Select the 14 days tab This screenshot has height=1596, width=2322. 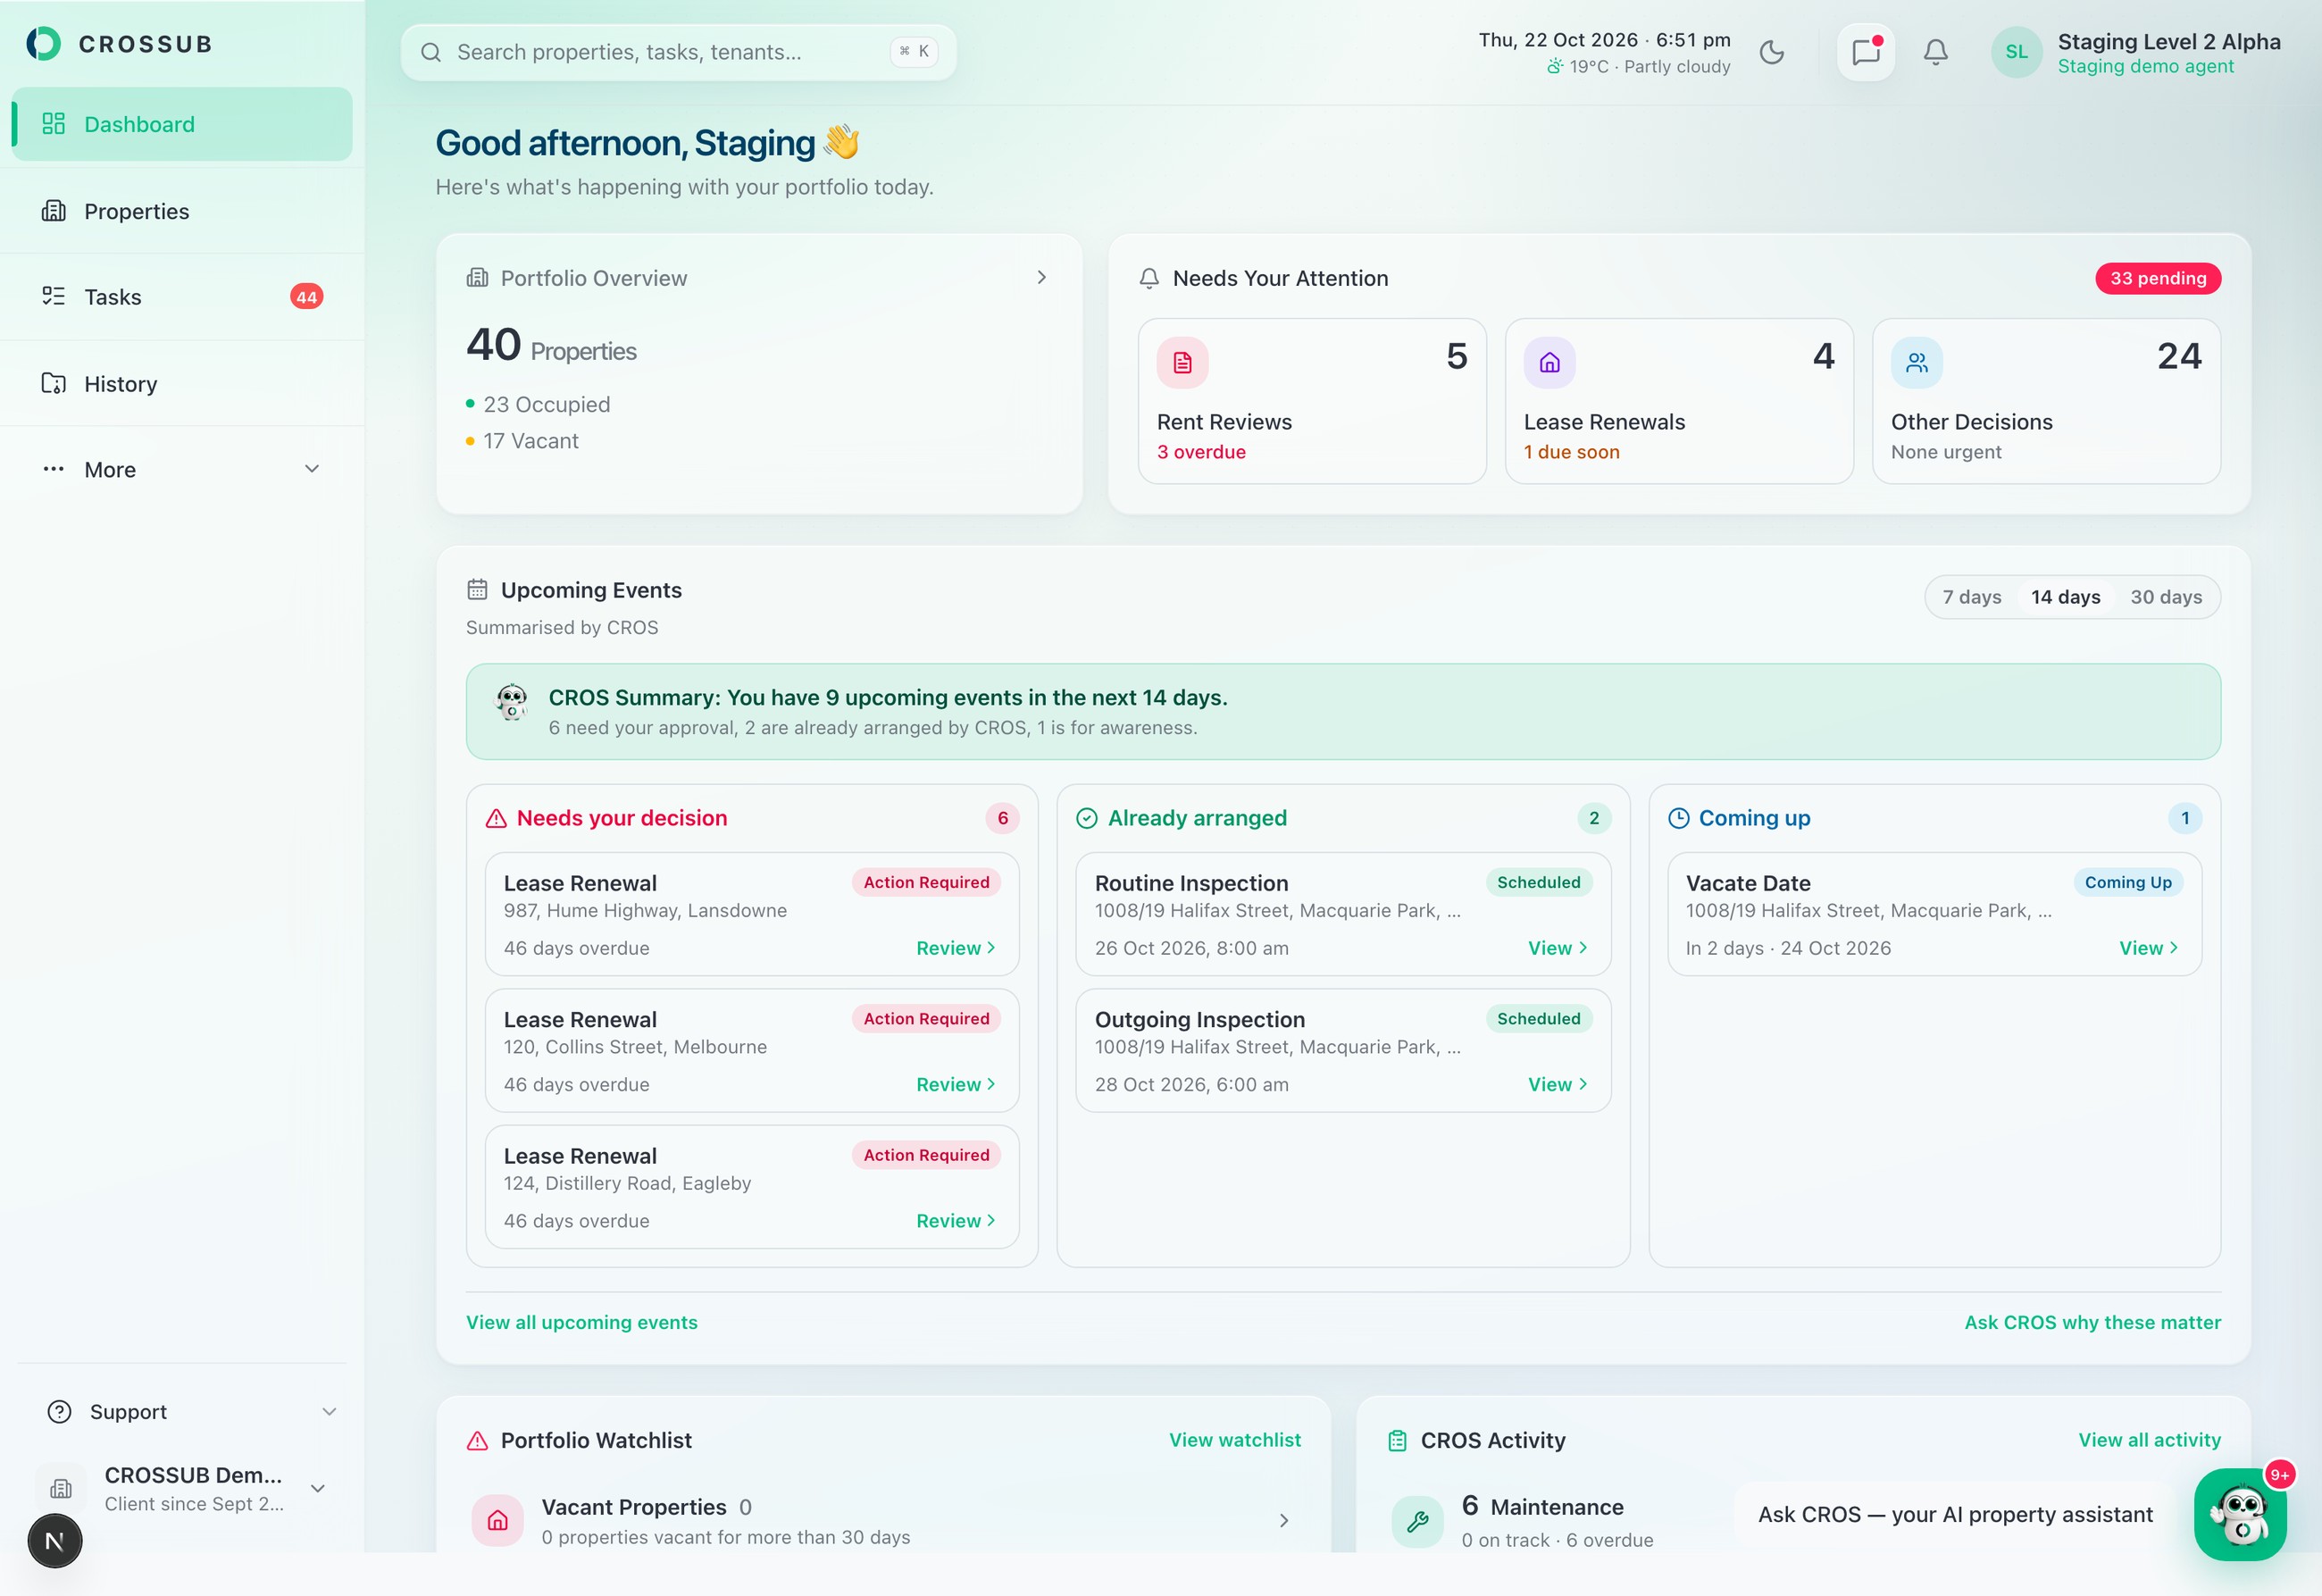2065,597
